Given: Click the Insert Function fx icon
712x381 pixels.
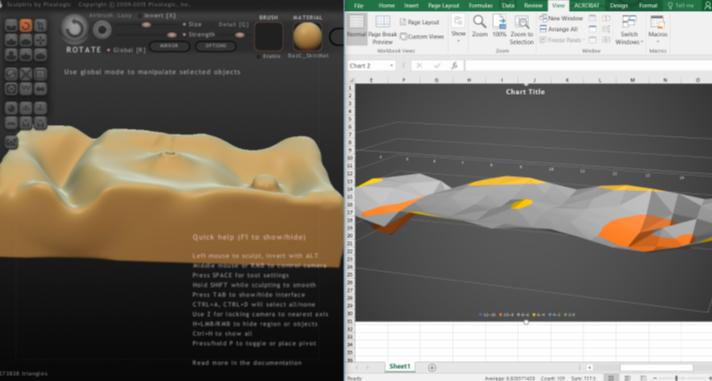Looking at the screenshot, I should 454,66.
